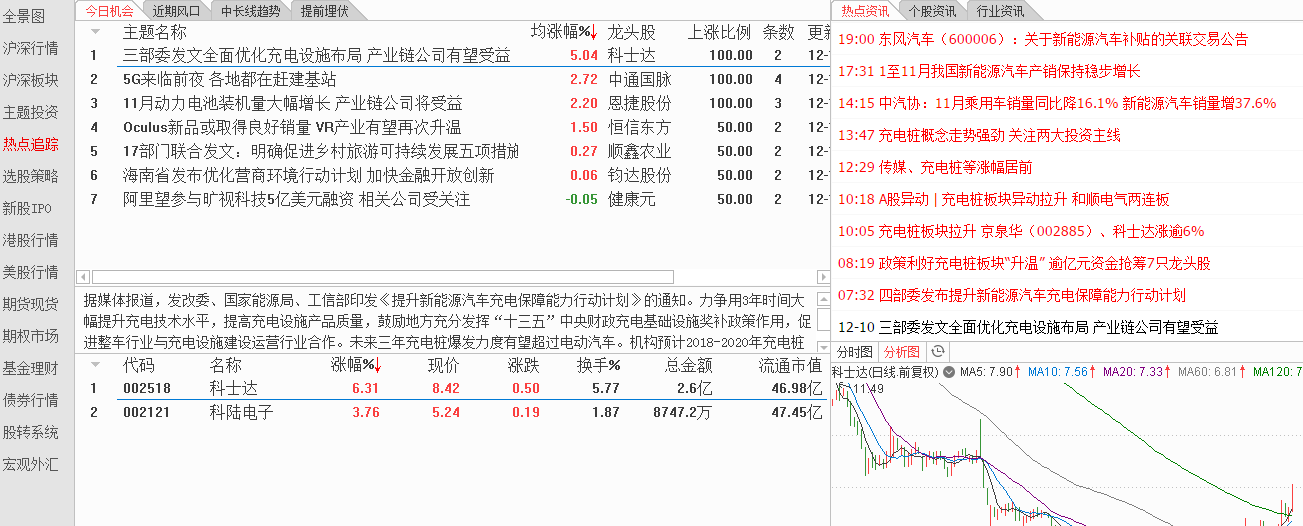This screenshot has height=526, width=1303.
Task: Open 全景图 in the sidebar
Action: 23,17
